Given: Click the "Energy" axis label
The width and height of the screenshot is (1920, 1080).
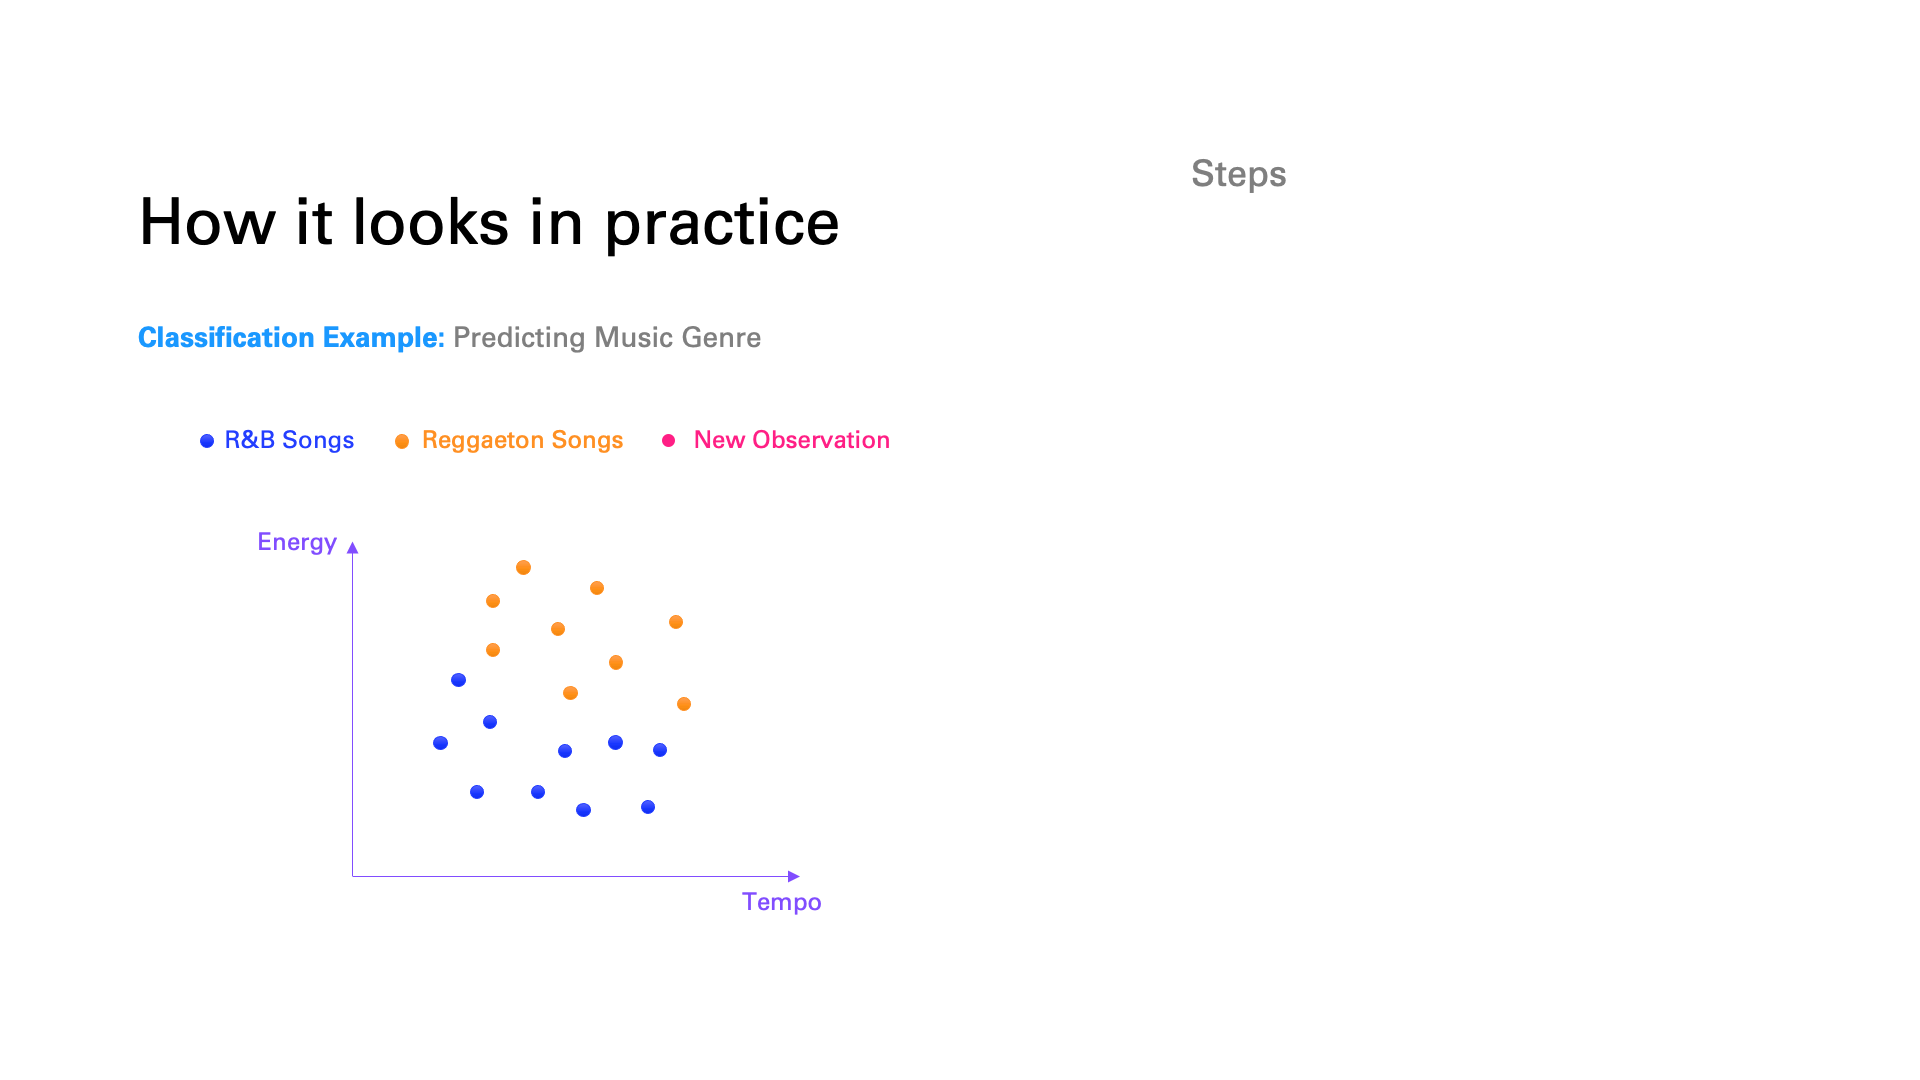Looking at the screenshot, I should click(297, 542).
